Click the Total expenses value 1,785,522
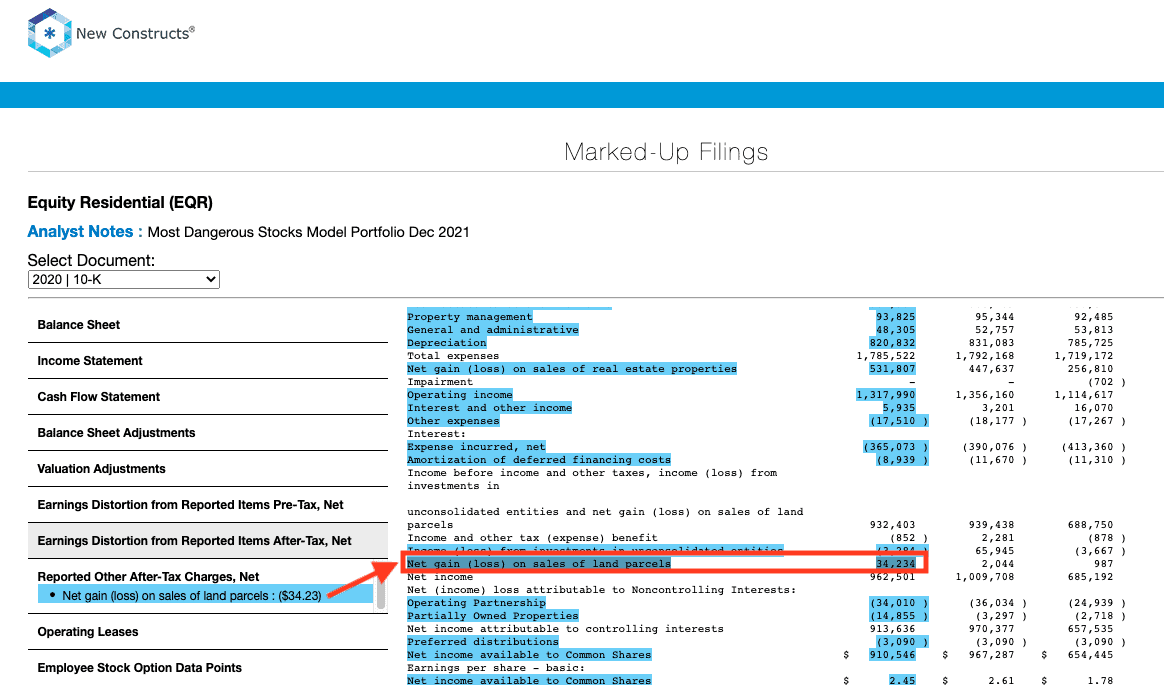 886,356
